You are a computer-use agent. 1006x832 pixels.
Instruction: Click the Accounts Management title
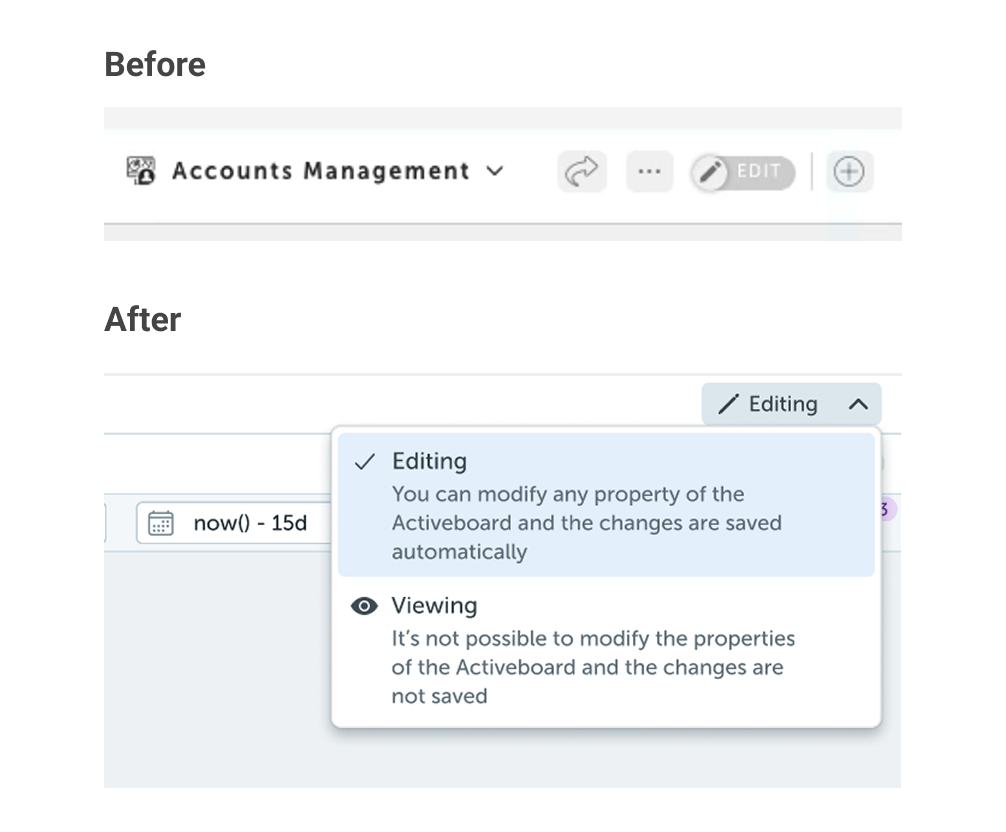(321, 171)
